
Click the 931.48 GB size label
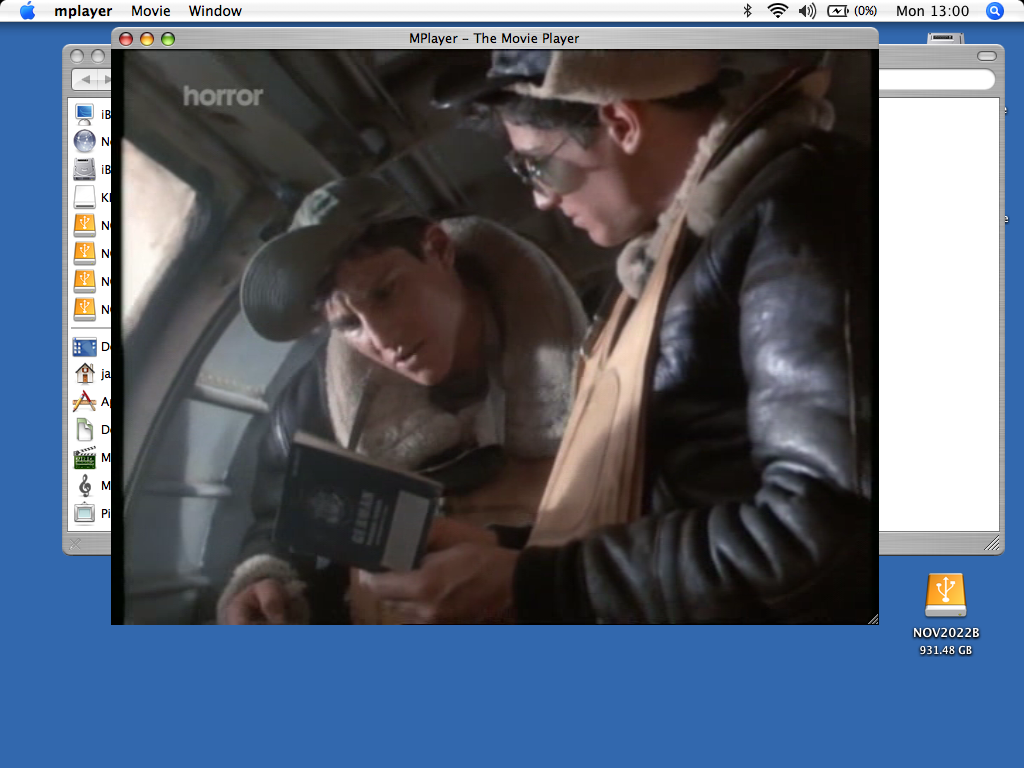tap(946, 650)
